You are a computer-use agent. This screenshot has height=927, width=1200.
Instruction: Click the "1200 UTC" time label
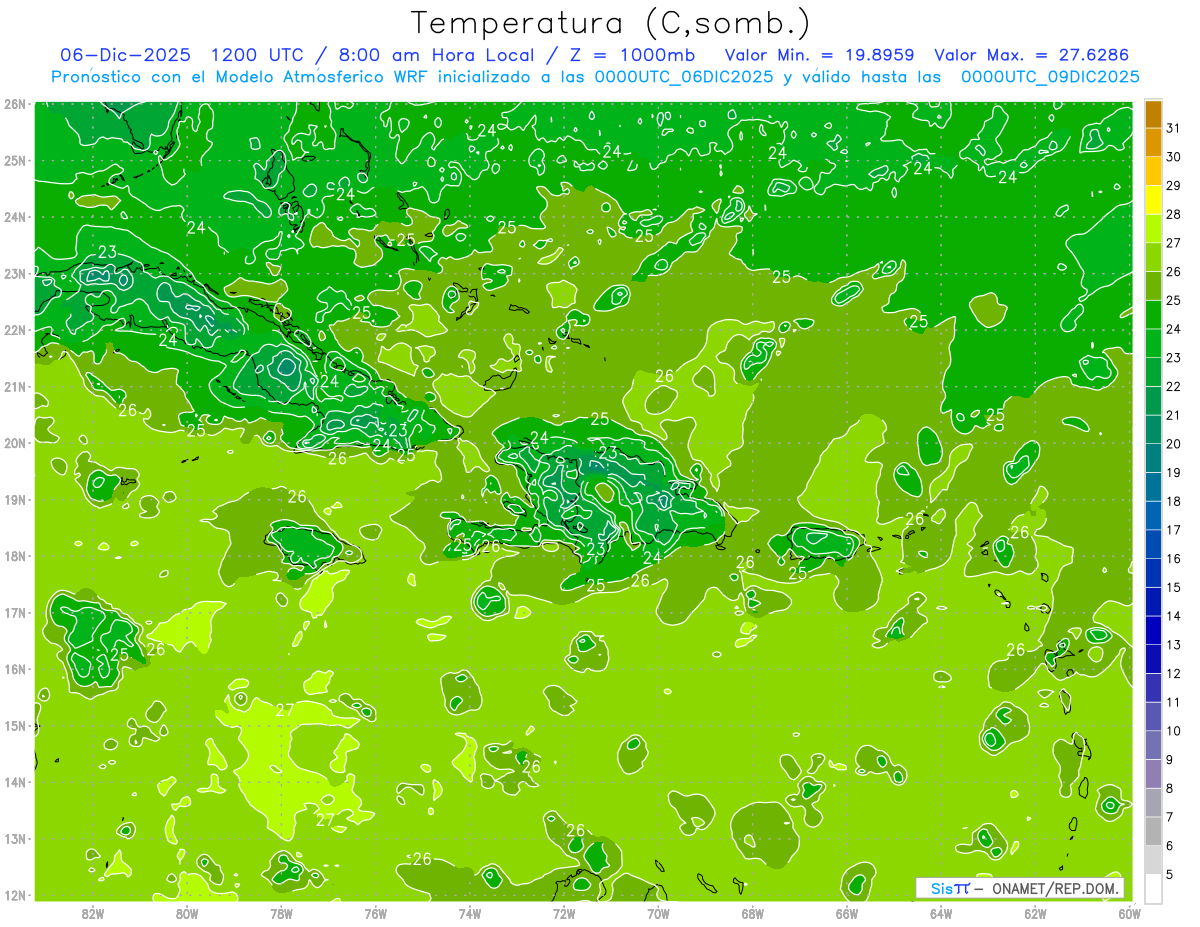pyautogui.click(x=257, y=55)
